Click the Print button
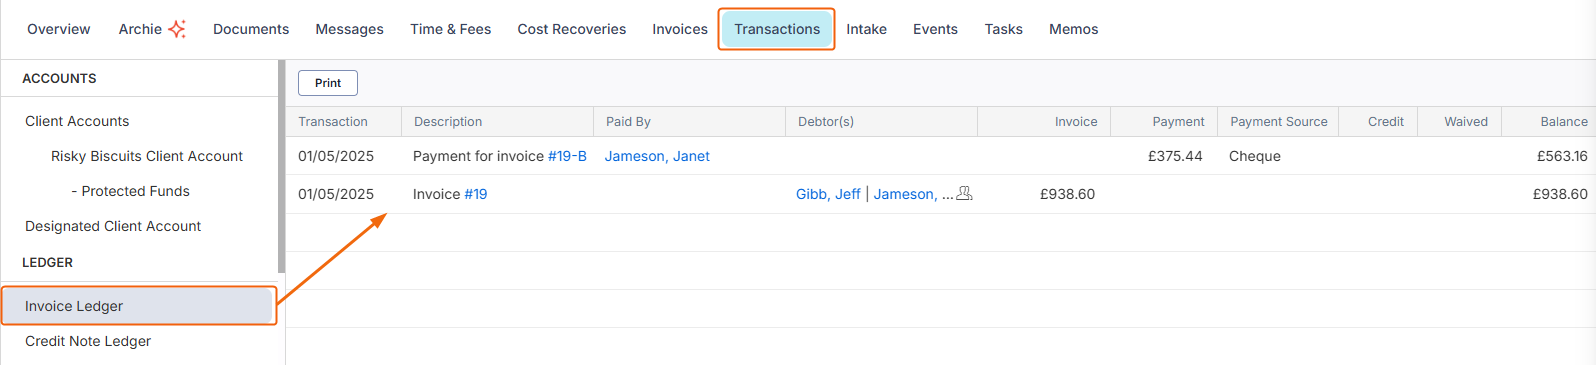 click(328, 83)
